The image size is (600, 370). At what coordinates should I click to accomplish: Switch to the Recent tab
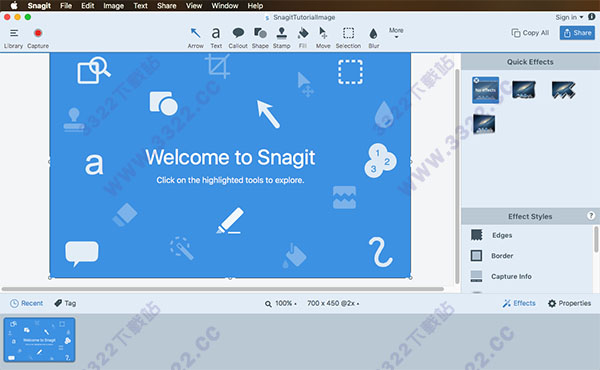(26, 303)
